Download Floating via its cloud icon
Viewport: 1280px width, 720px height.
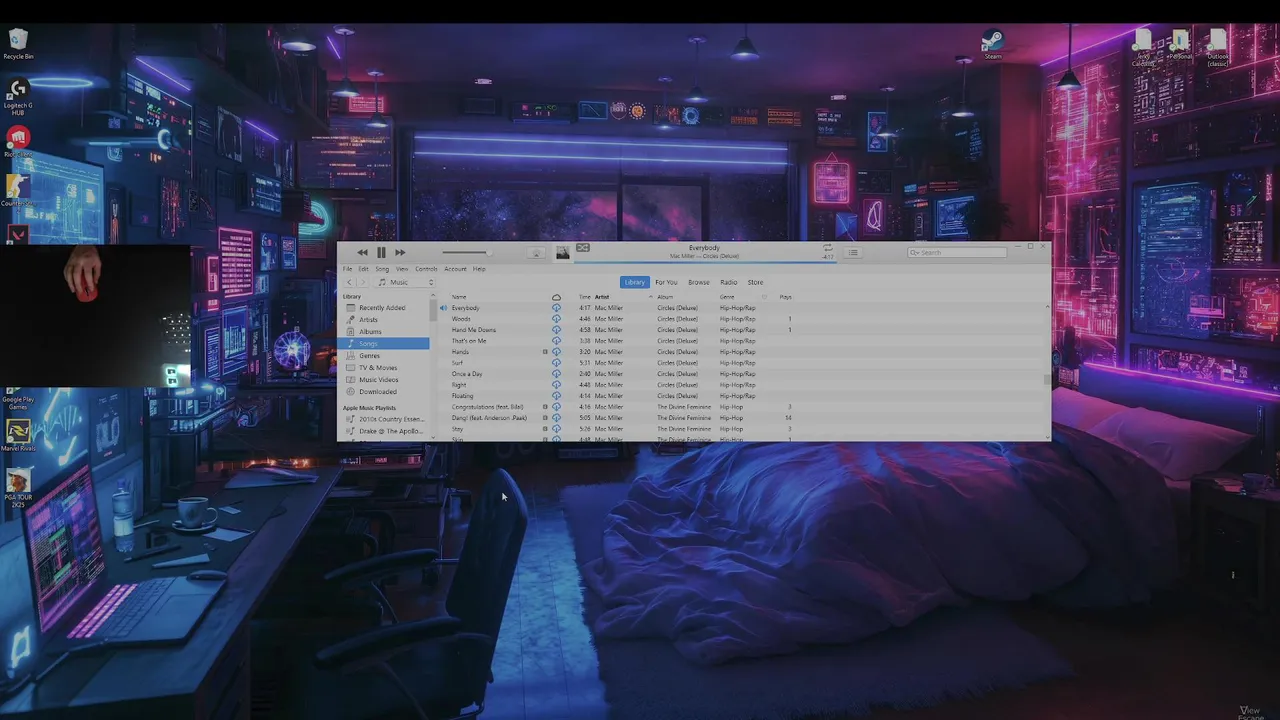557,396
